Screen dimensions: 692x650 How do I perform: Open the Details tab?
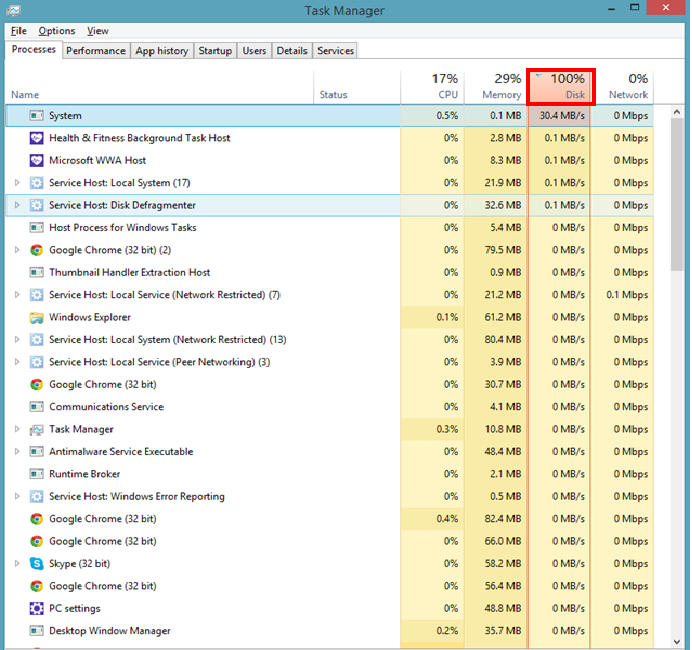(x=292, y=51)
